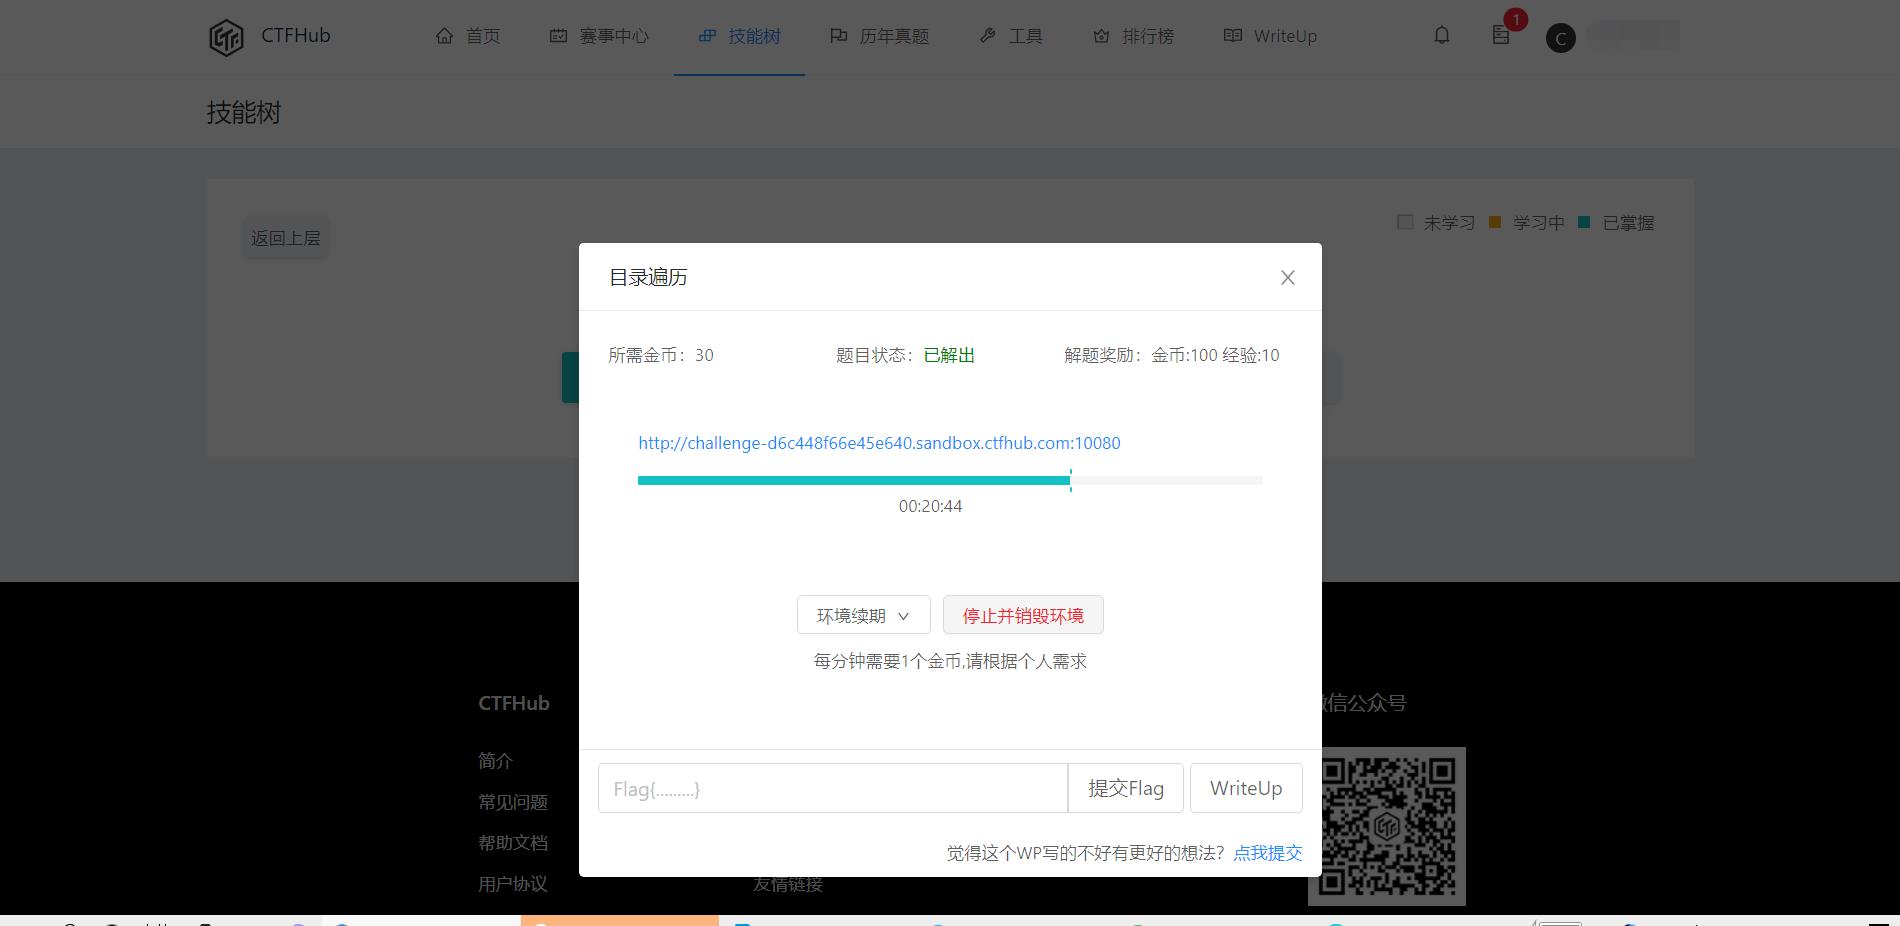The width and height of the screenshot is (1900, 926).
Task: Click the 未学习 legend swatch
Action: [x=1405, y=222]
